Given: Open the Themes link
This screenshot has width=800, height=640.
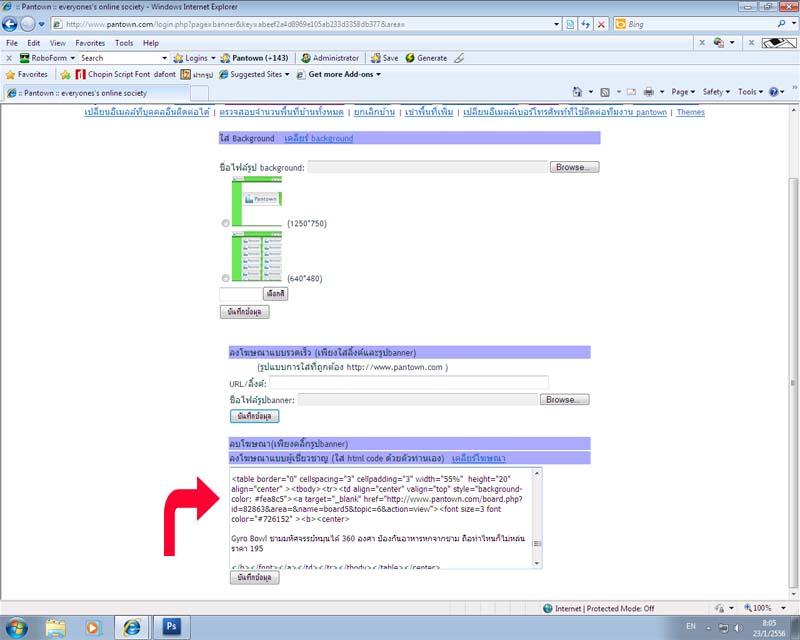Looking at the screenshot, I should pyautogui.click(x=690, y=112).
